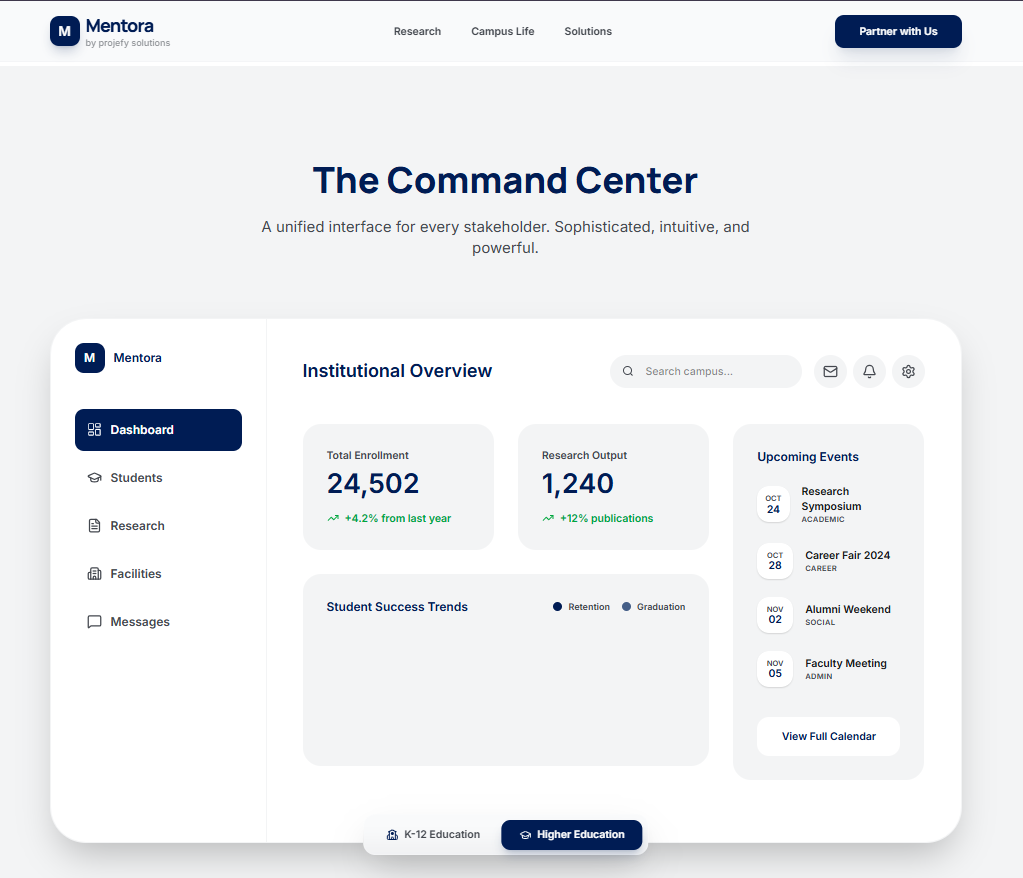This screenshot has width=1023, height=878.
Task: Click the Oct 28 date badge
Action: pos(775,561)
